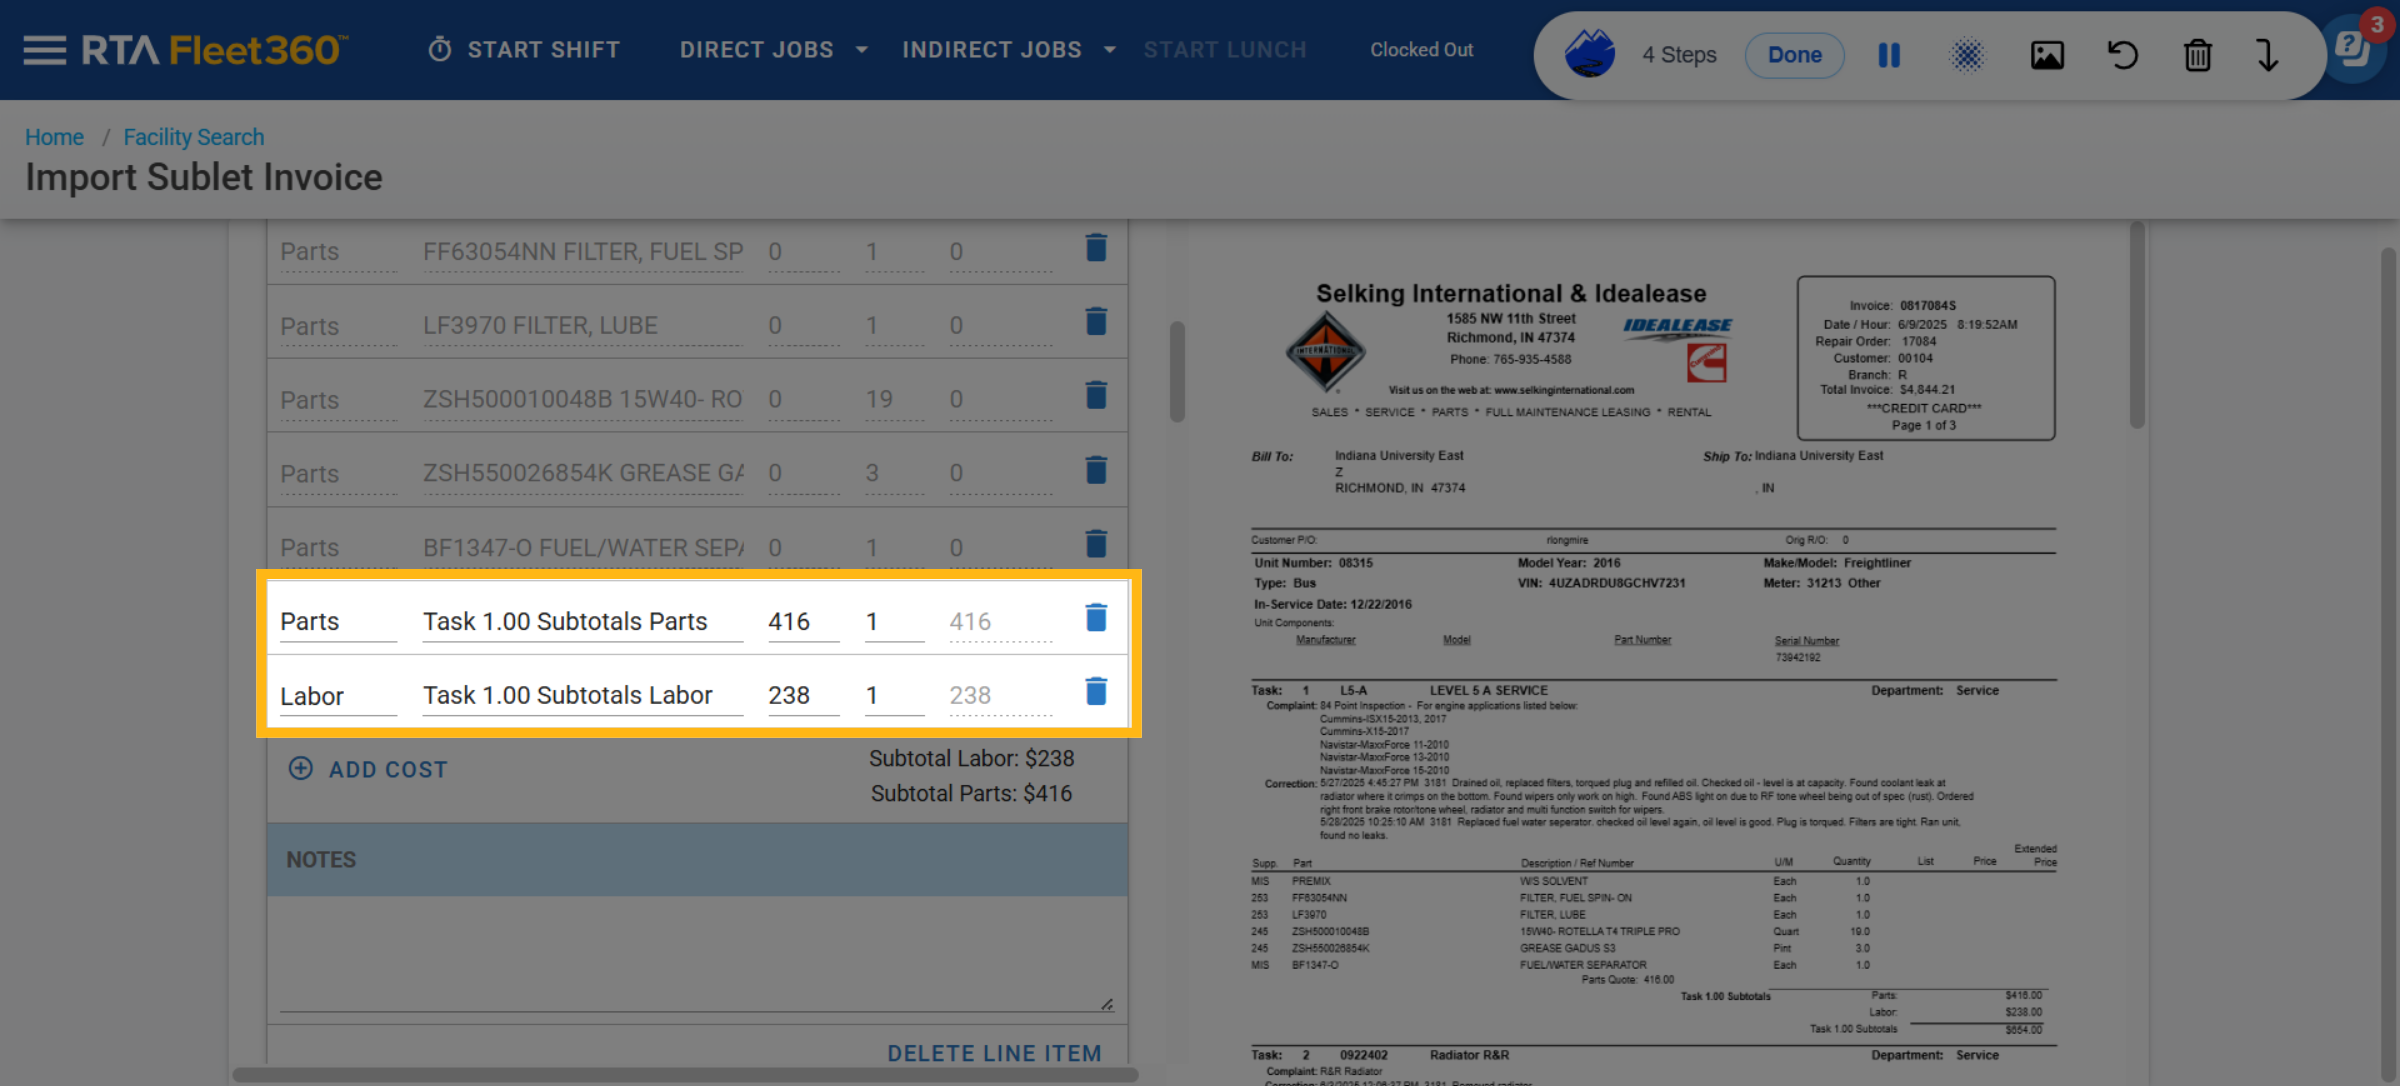Pause the step recording
Screen dimensions: 2400x1086
point(1888,55)
